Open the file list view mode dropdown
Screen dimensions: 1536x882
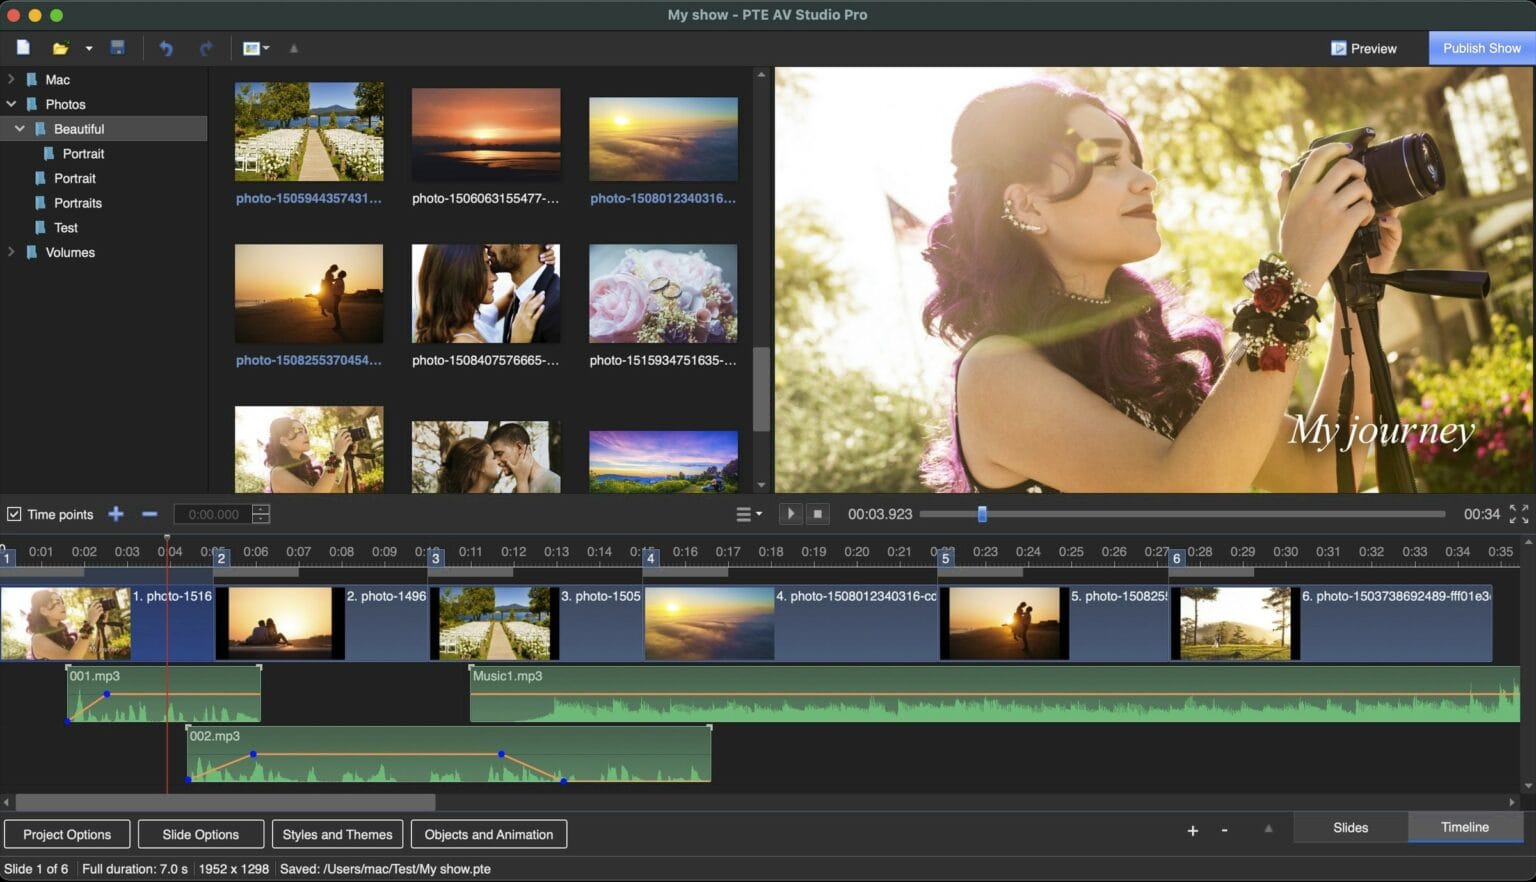[x=256, y=48]
